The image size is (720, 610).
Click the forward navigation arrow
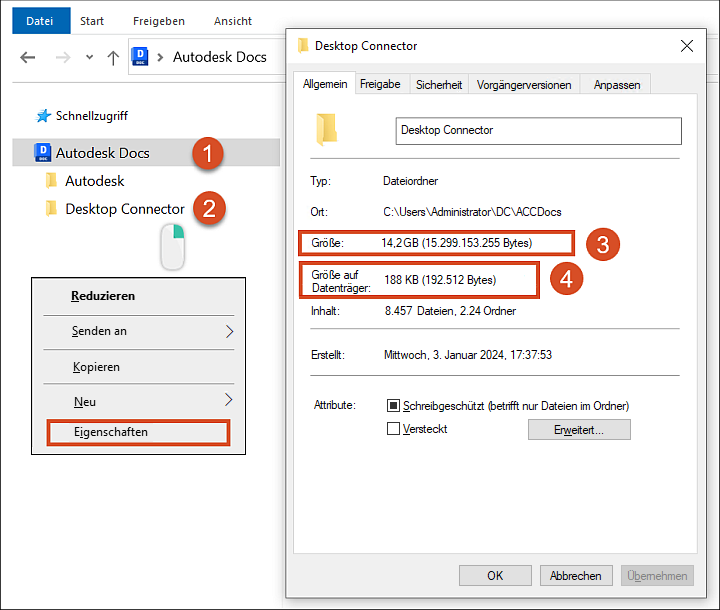(63, 57)
